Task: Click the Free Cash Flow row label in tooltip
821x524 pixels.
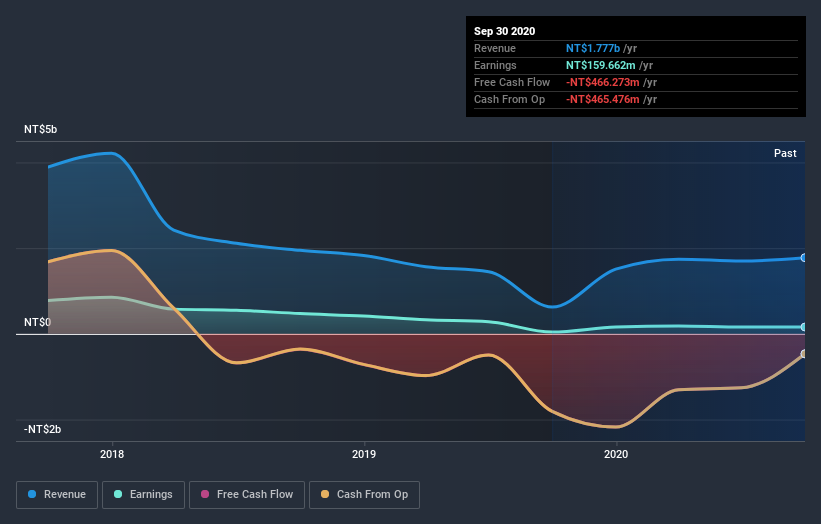Action: 512,82
